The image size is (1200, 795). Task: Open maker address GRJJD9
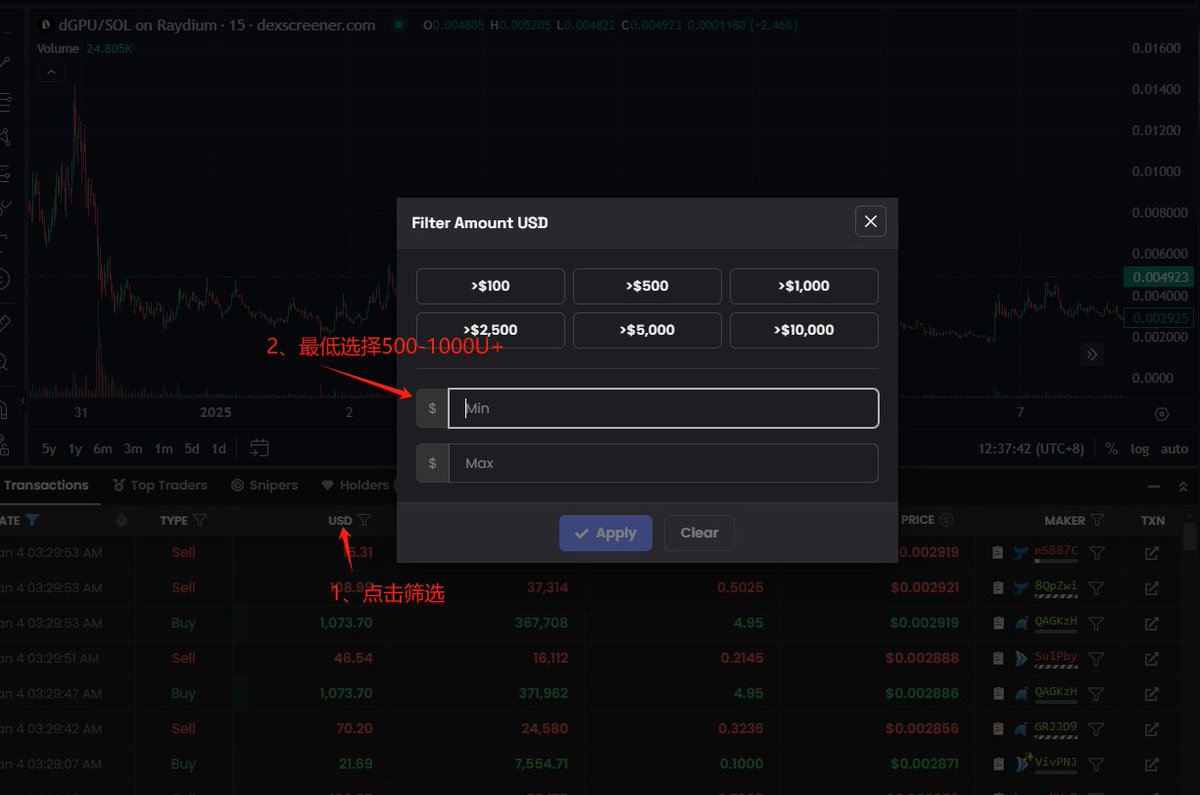coord(1056,727)
